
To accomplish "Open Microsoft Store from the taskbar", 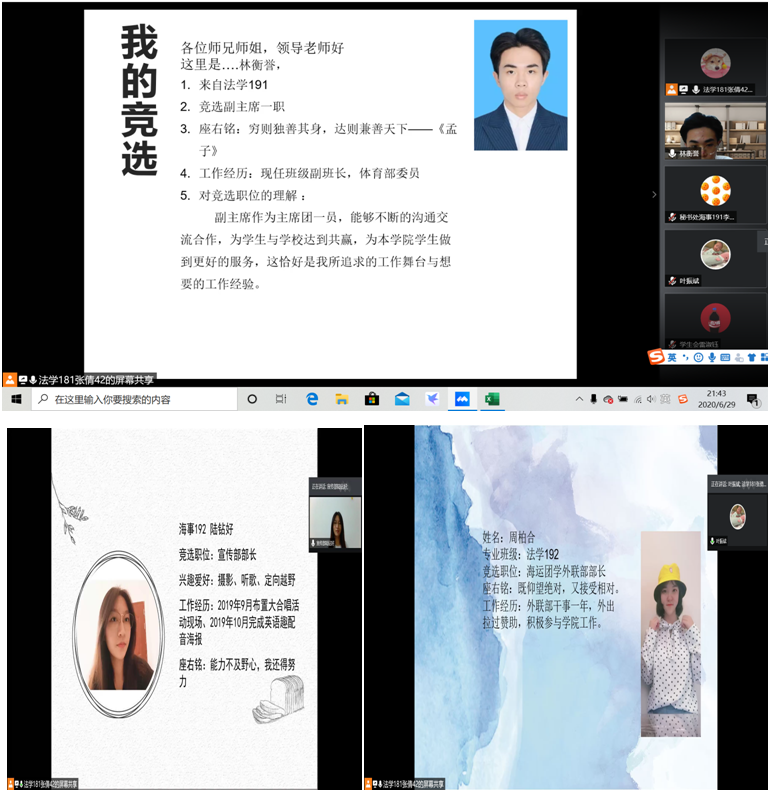I will coord(372,399).
